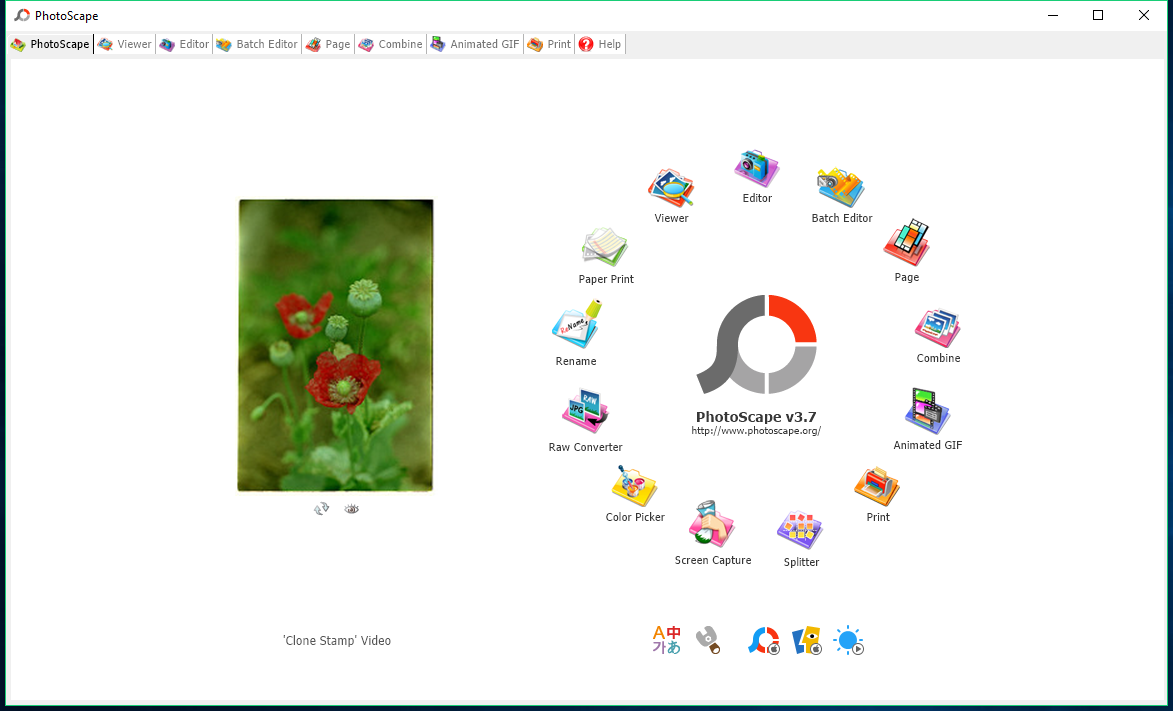Open the 'Clone Stamp' Video link
1173x711 pixels.
click(x=337, y=641)
